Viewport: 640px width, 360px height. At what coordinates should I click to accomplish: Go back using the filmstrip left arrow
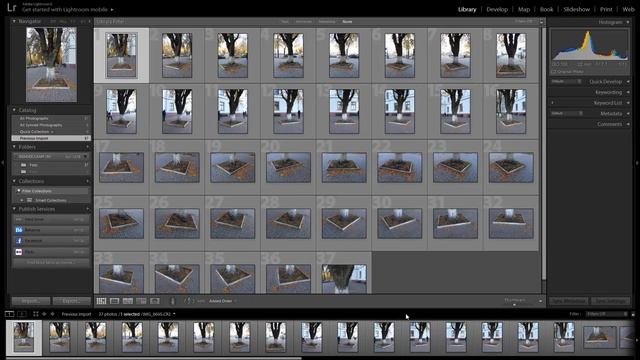pyautogui.click(x=44, y=314)
